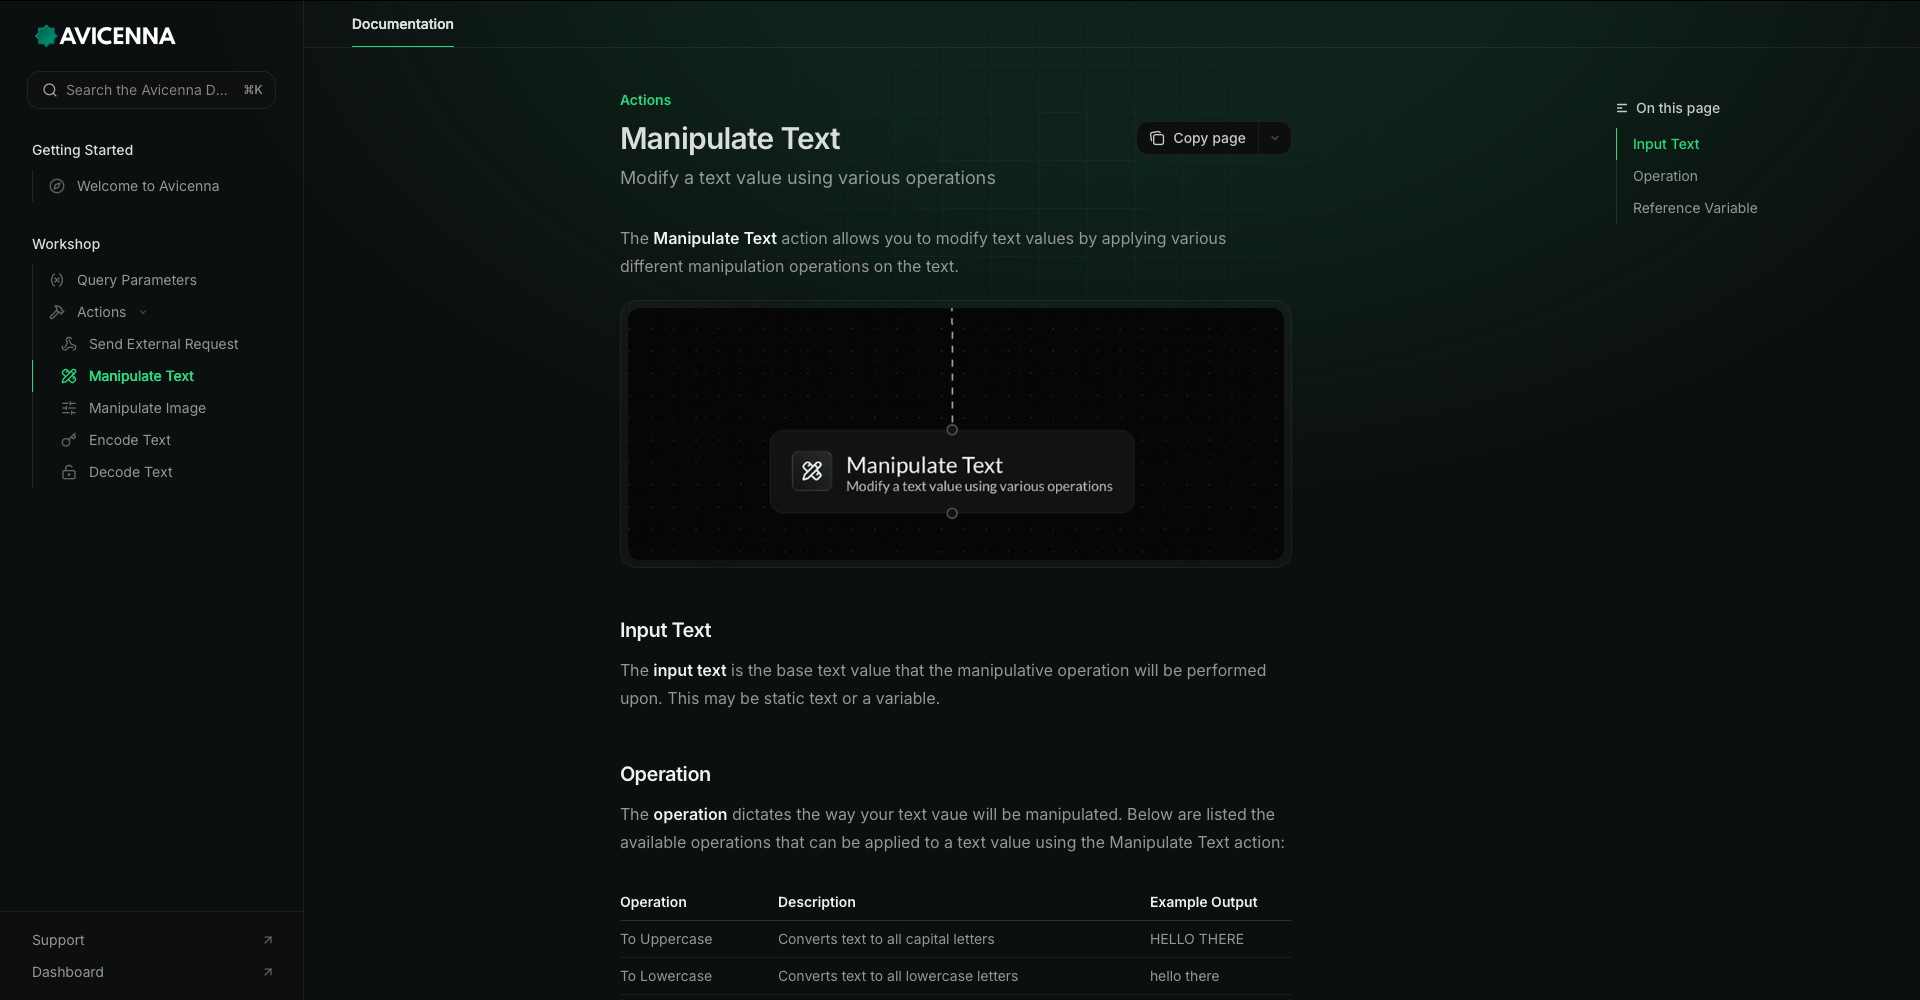Click the Decode Text lock icon
The width and height of the screenshot is (1920, 1000).
pos(69,472)
